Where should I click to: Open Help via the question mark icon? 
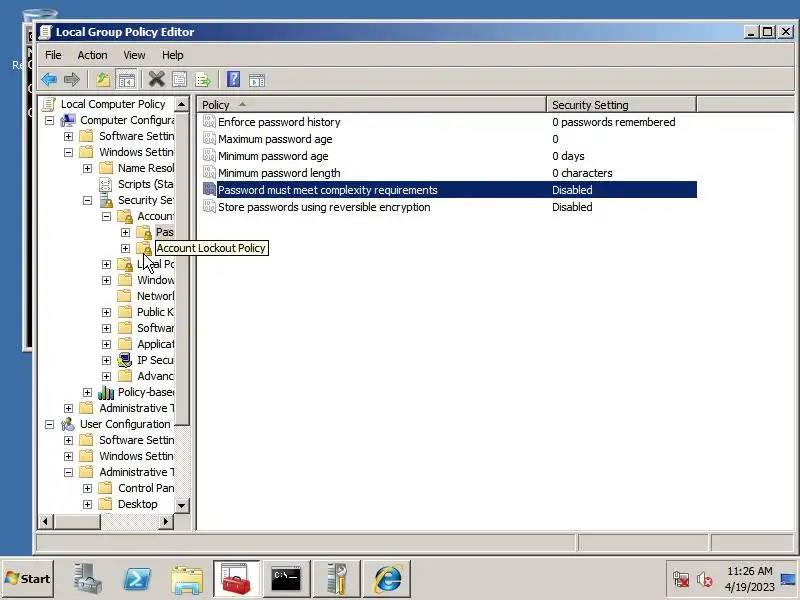point(233,80)
